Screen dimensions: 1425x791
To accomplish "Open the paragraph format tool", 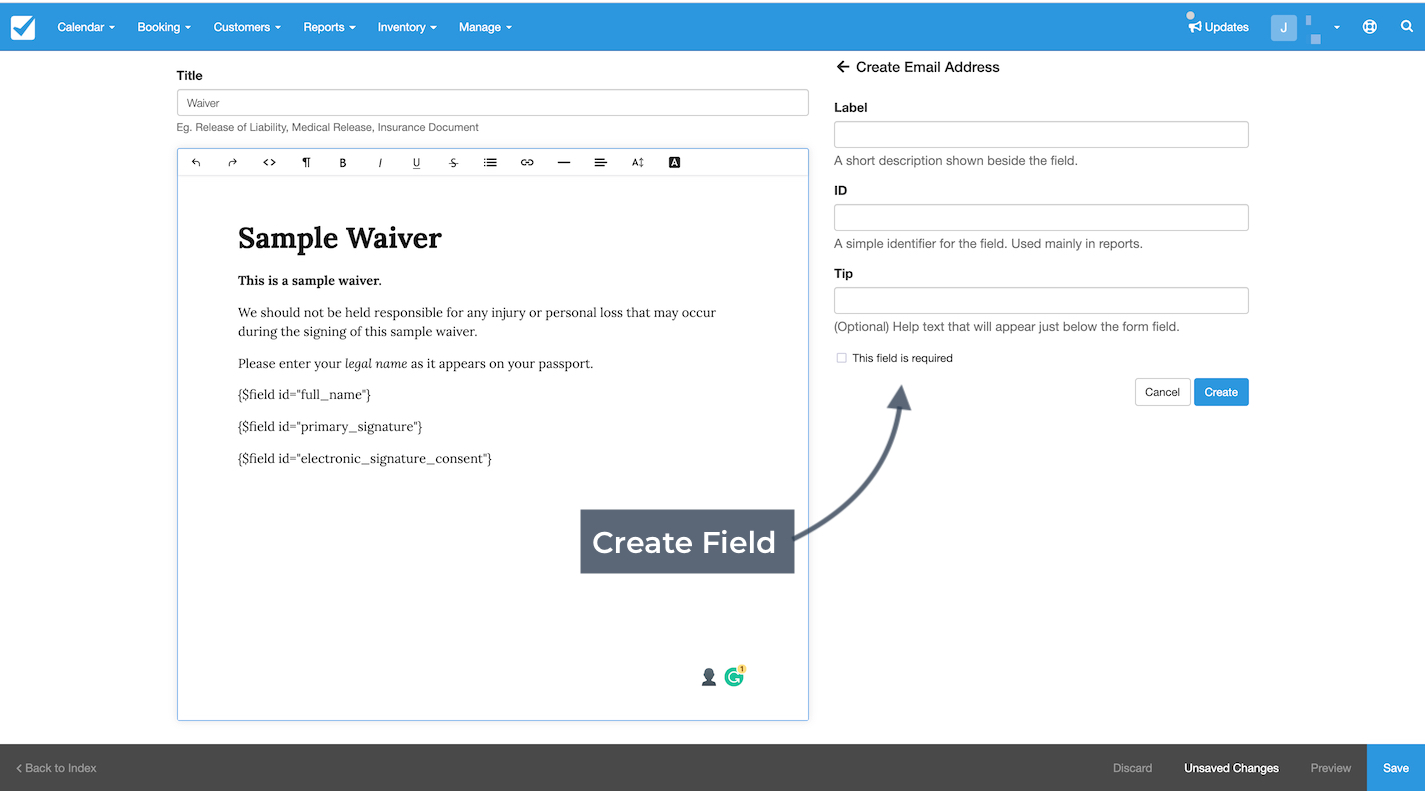I will 306,162.
